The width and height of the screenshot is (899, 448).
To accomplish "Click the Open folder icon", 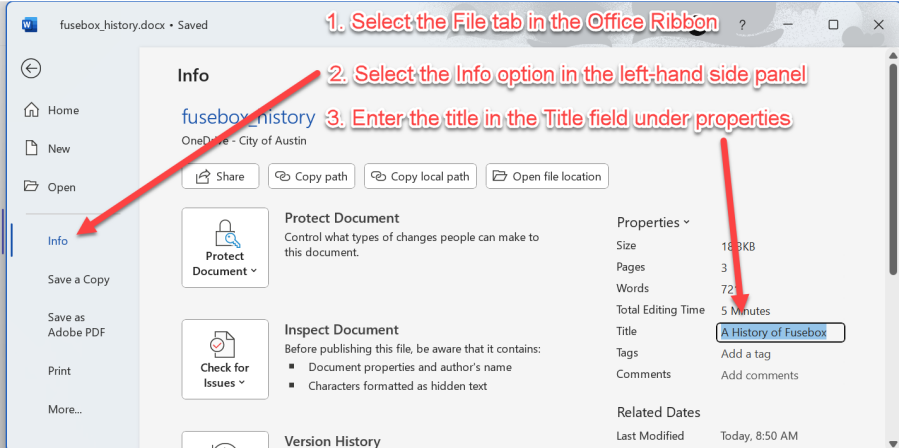I will tap(31, 186).
